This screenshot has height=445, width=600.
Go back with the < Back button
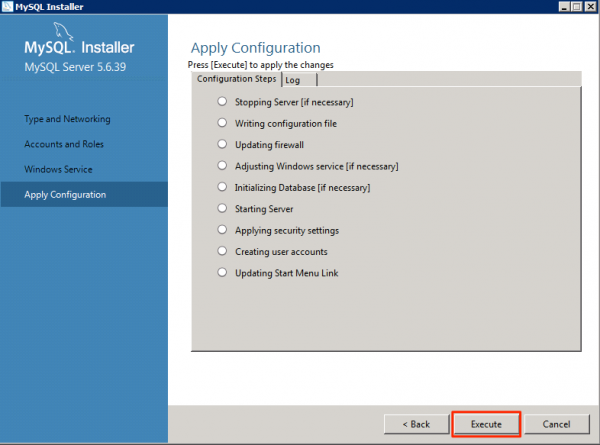pyautogui.click(x=416, y=424)
